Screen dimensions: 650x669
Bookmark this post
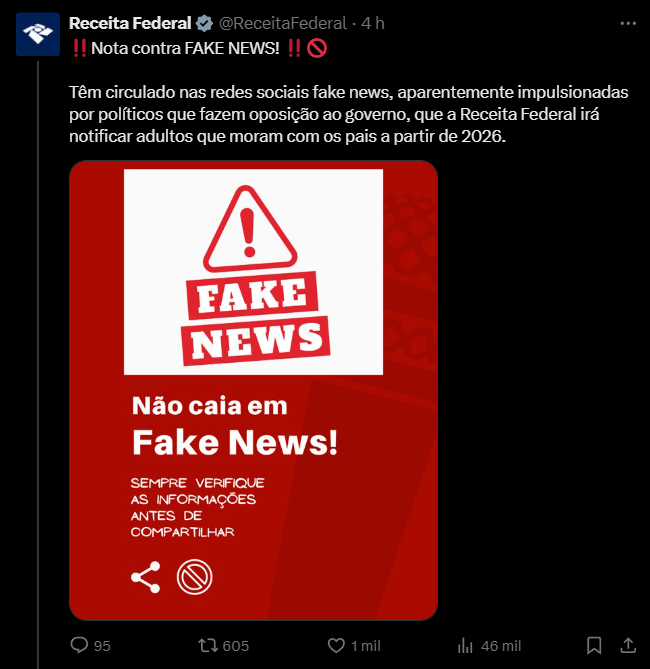pyautogui.click(x=594, y=646)
